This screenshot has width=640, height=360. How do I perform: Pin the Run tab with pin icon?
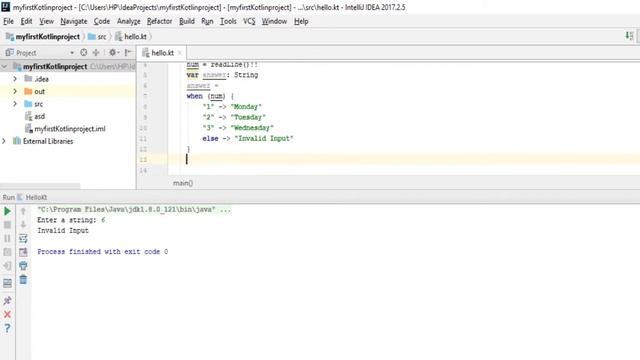point(7,301)
